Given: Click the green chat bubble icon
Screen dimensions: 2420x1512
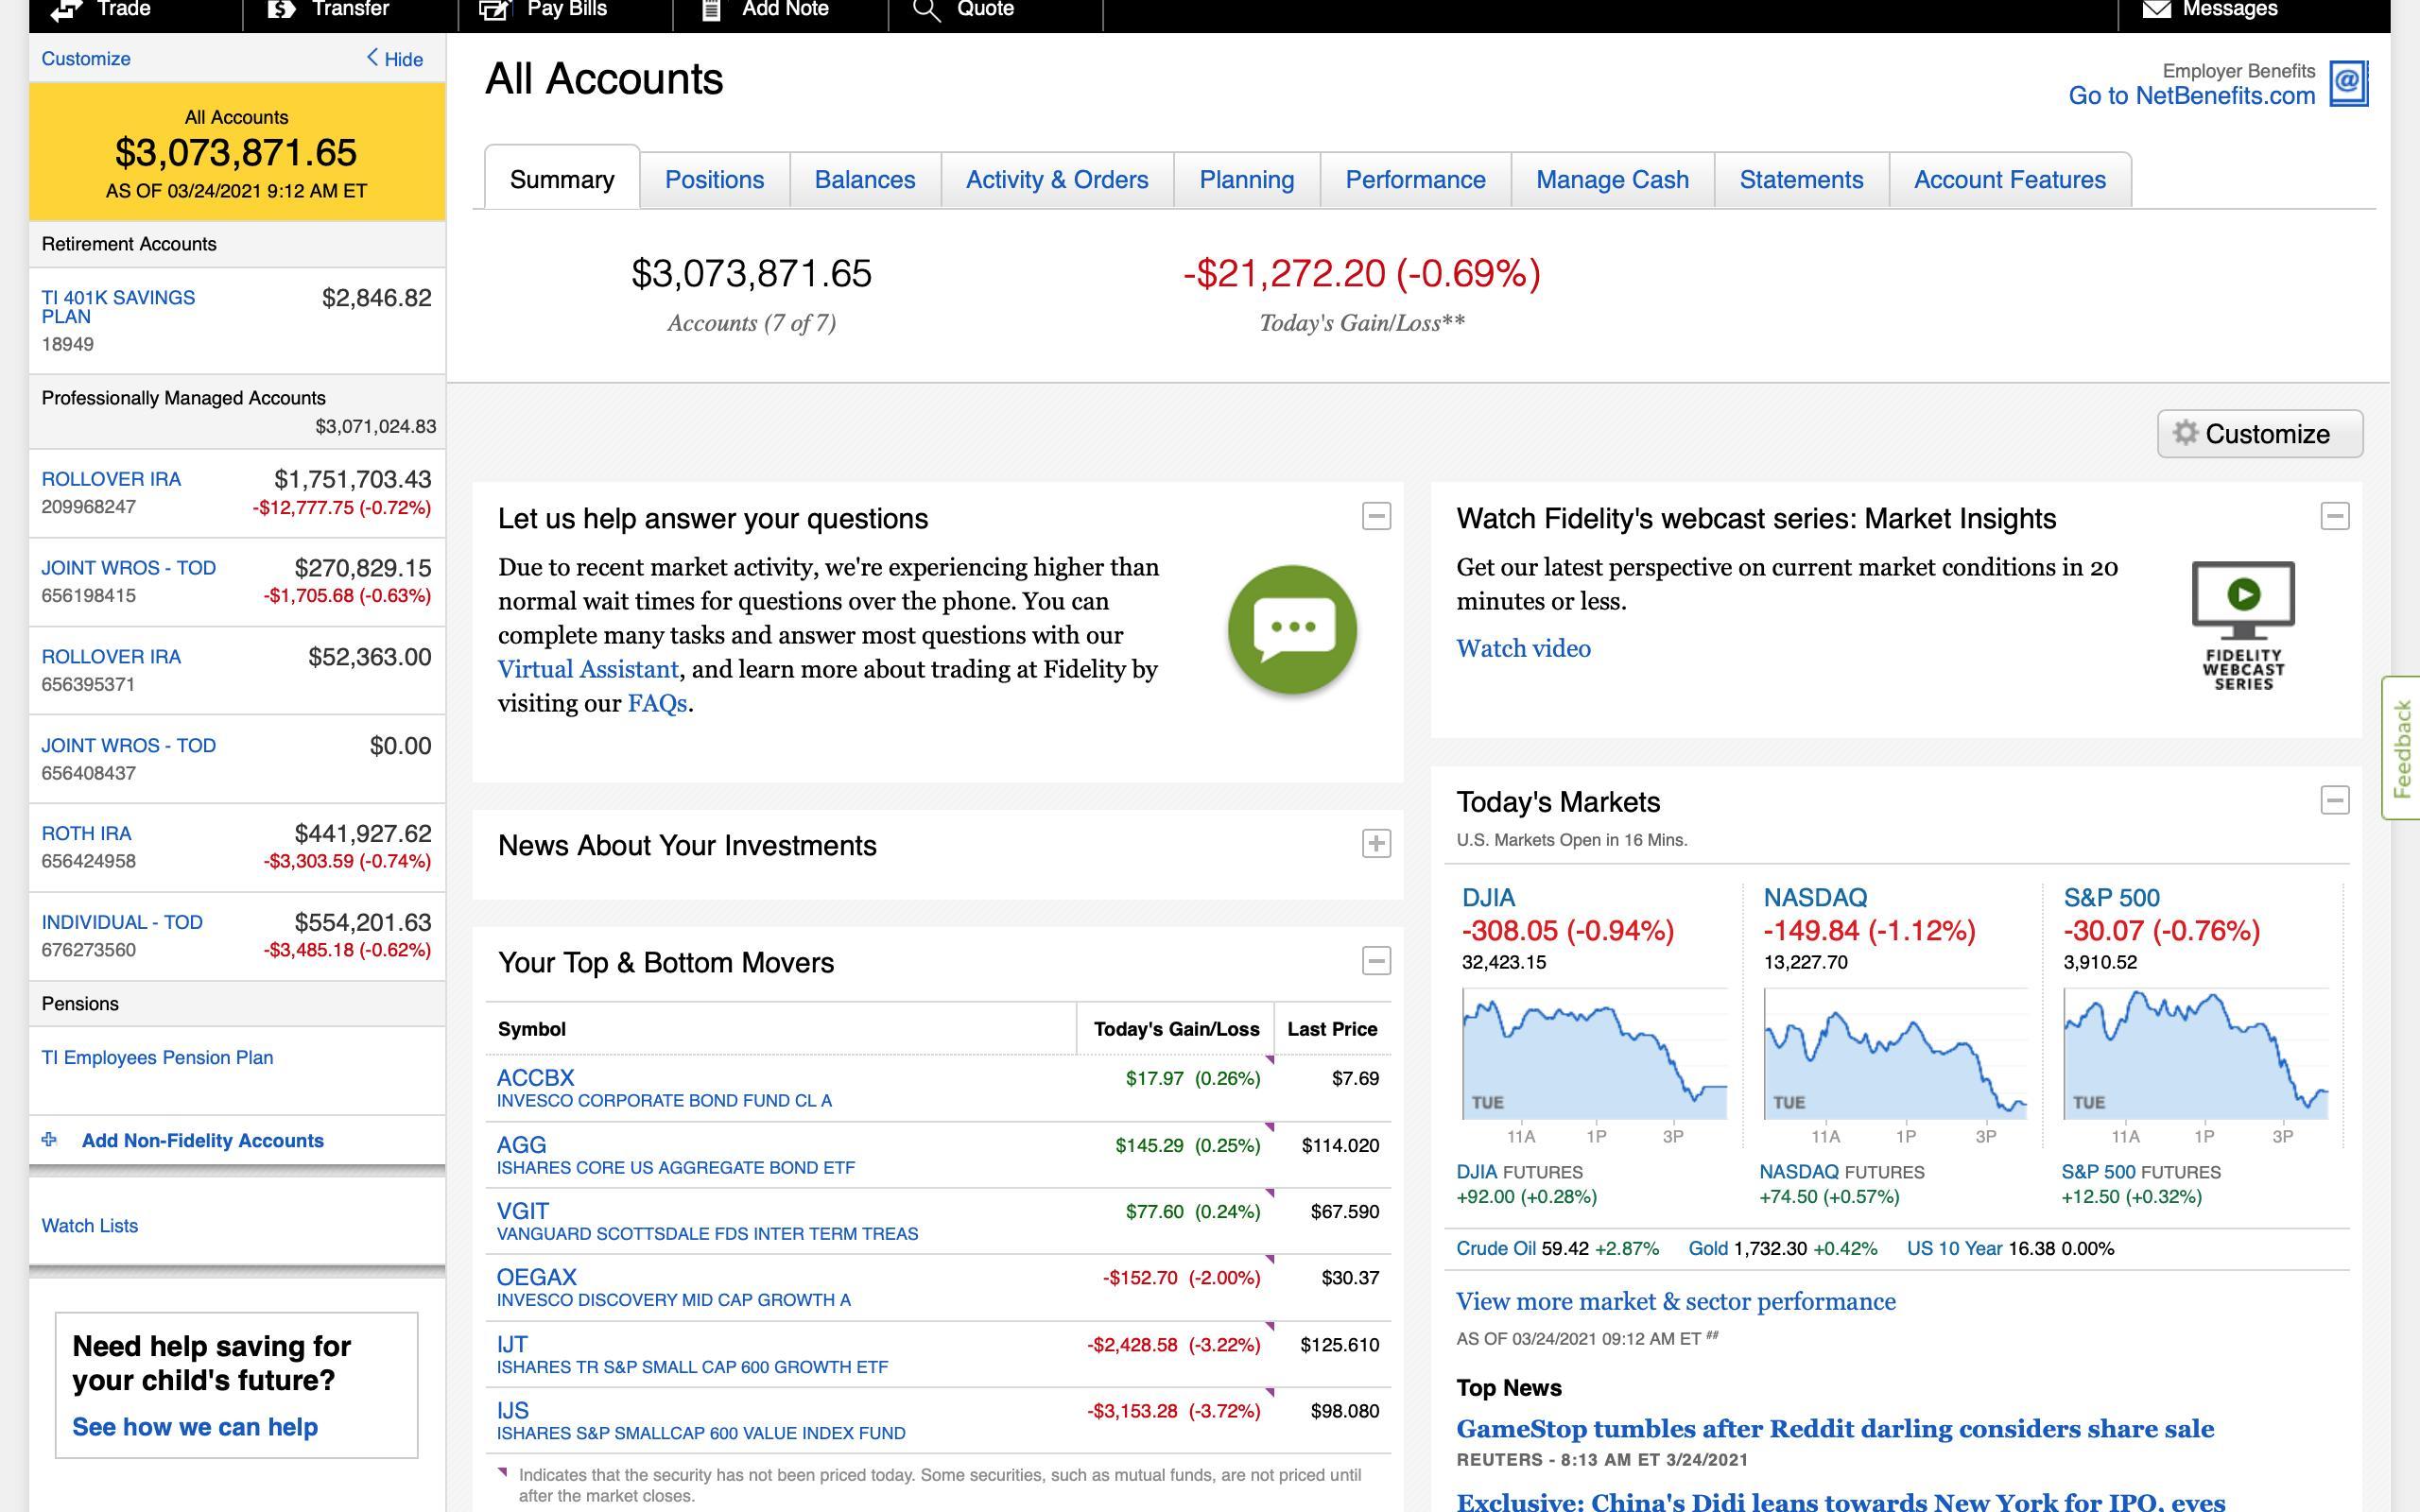Looking at the screenshot, I should [1292, 629].
